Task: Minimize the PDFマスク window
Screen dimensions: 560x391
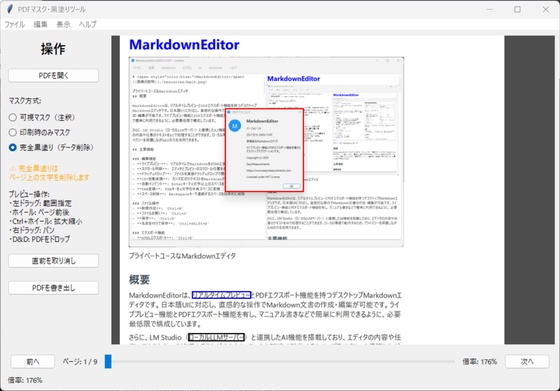Action: click(490, 10)
